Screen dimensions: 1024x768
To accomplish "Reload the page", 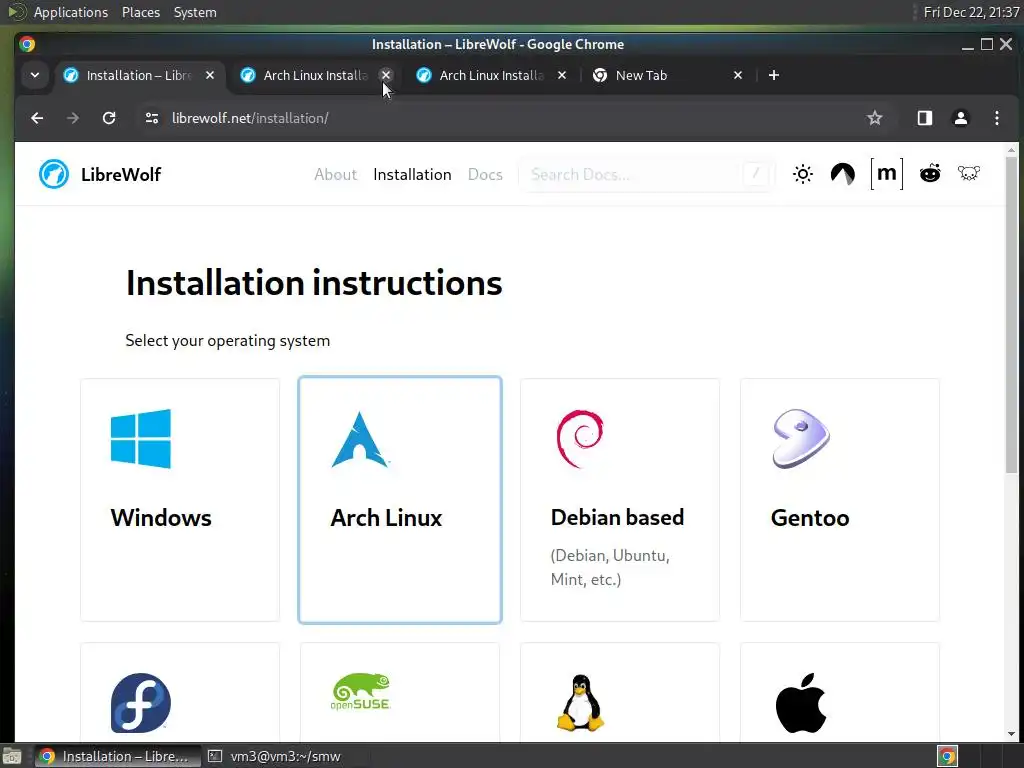I will pyautogui.click(x=109, y=118).
